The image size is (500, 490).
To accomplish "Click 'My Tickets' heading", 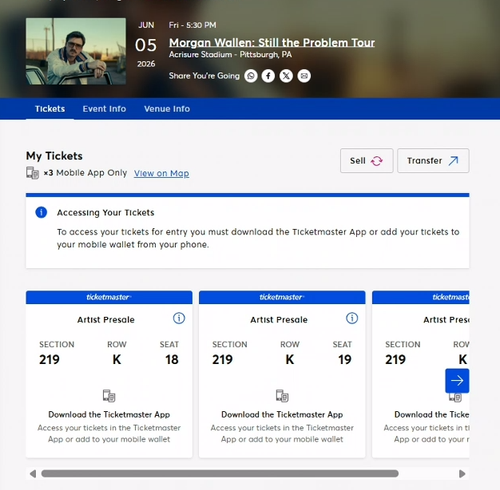I will click(54, 156).
